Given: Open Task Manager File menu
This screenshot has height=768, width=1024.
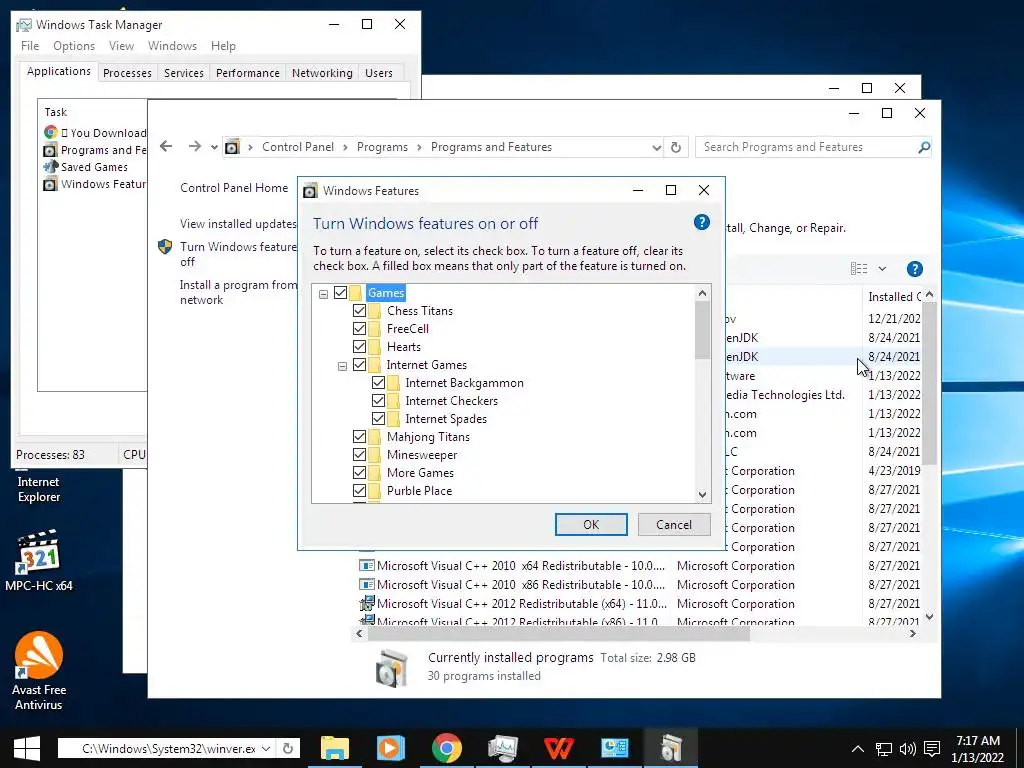Looking at the screenshot, I should pos(30,46).
